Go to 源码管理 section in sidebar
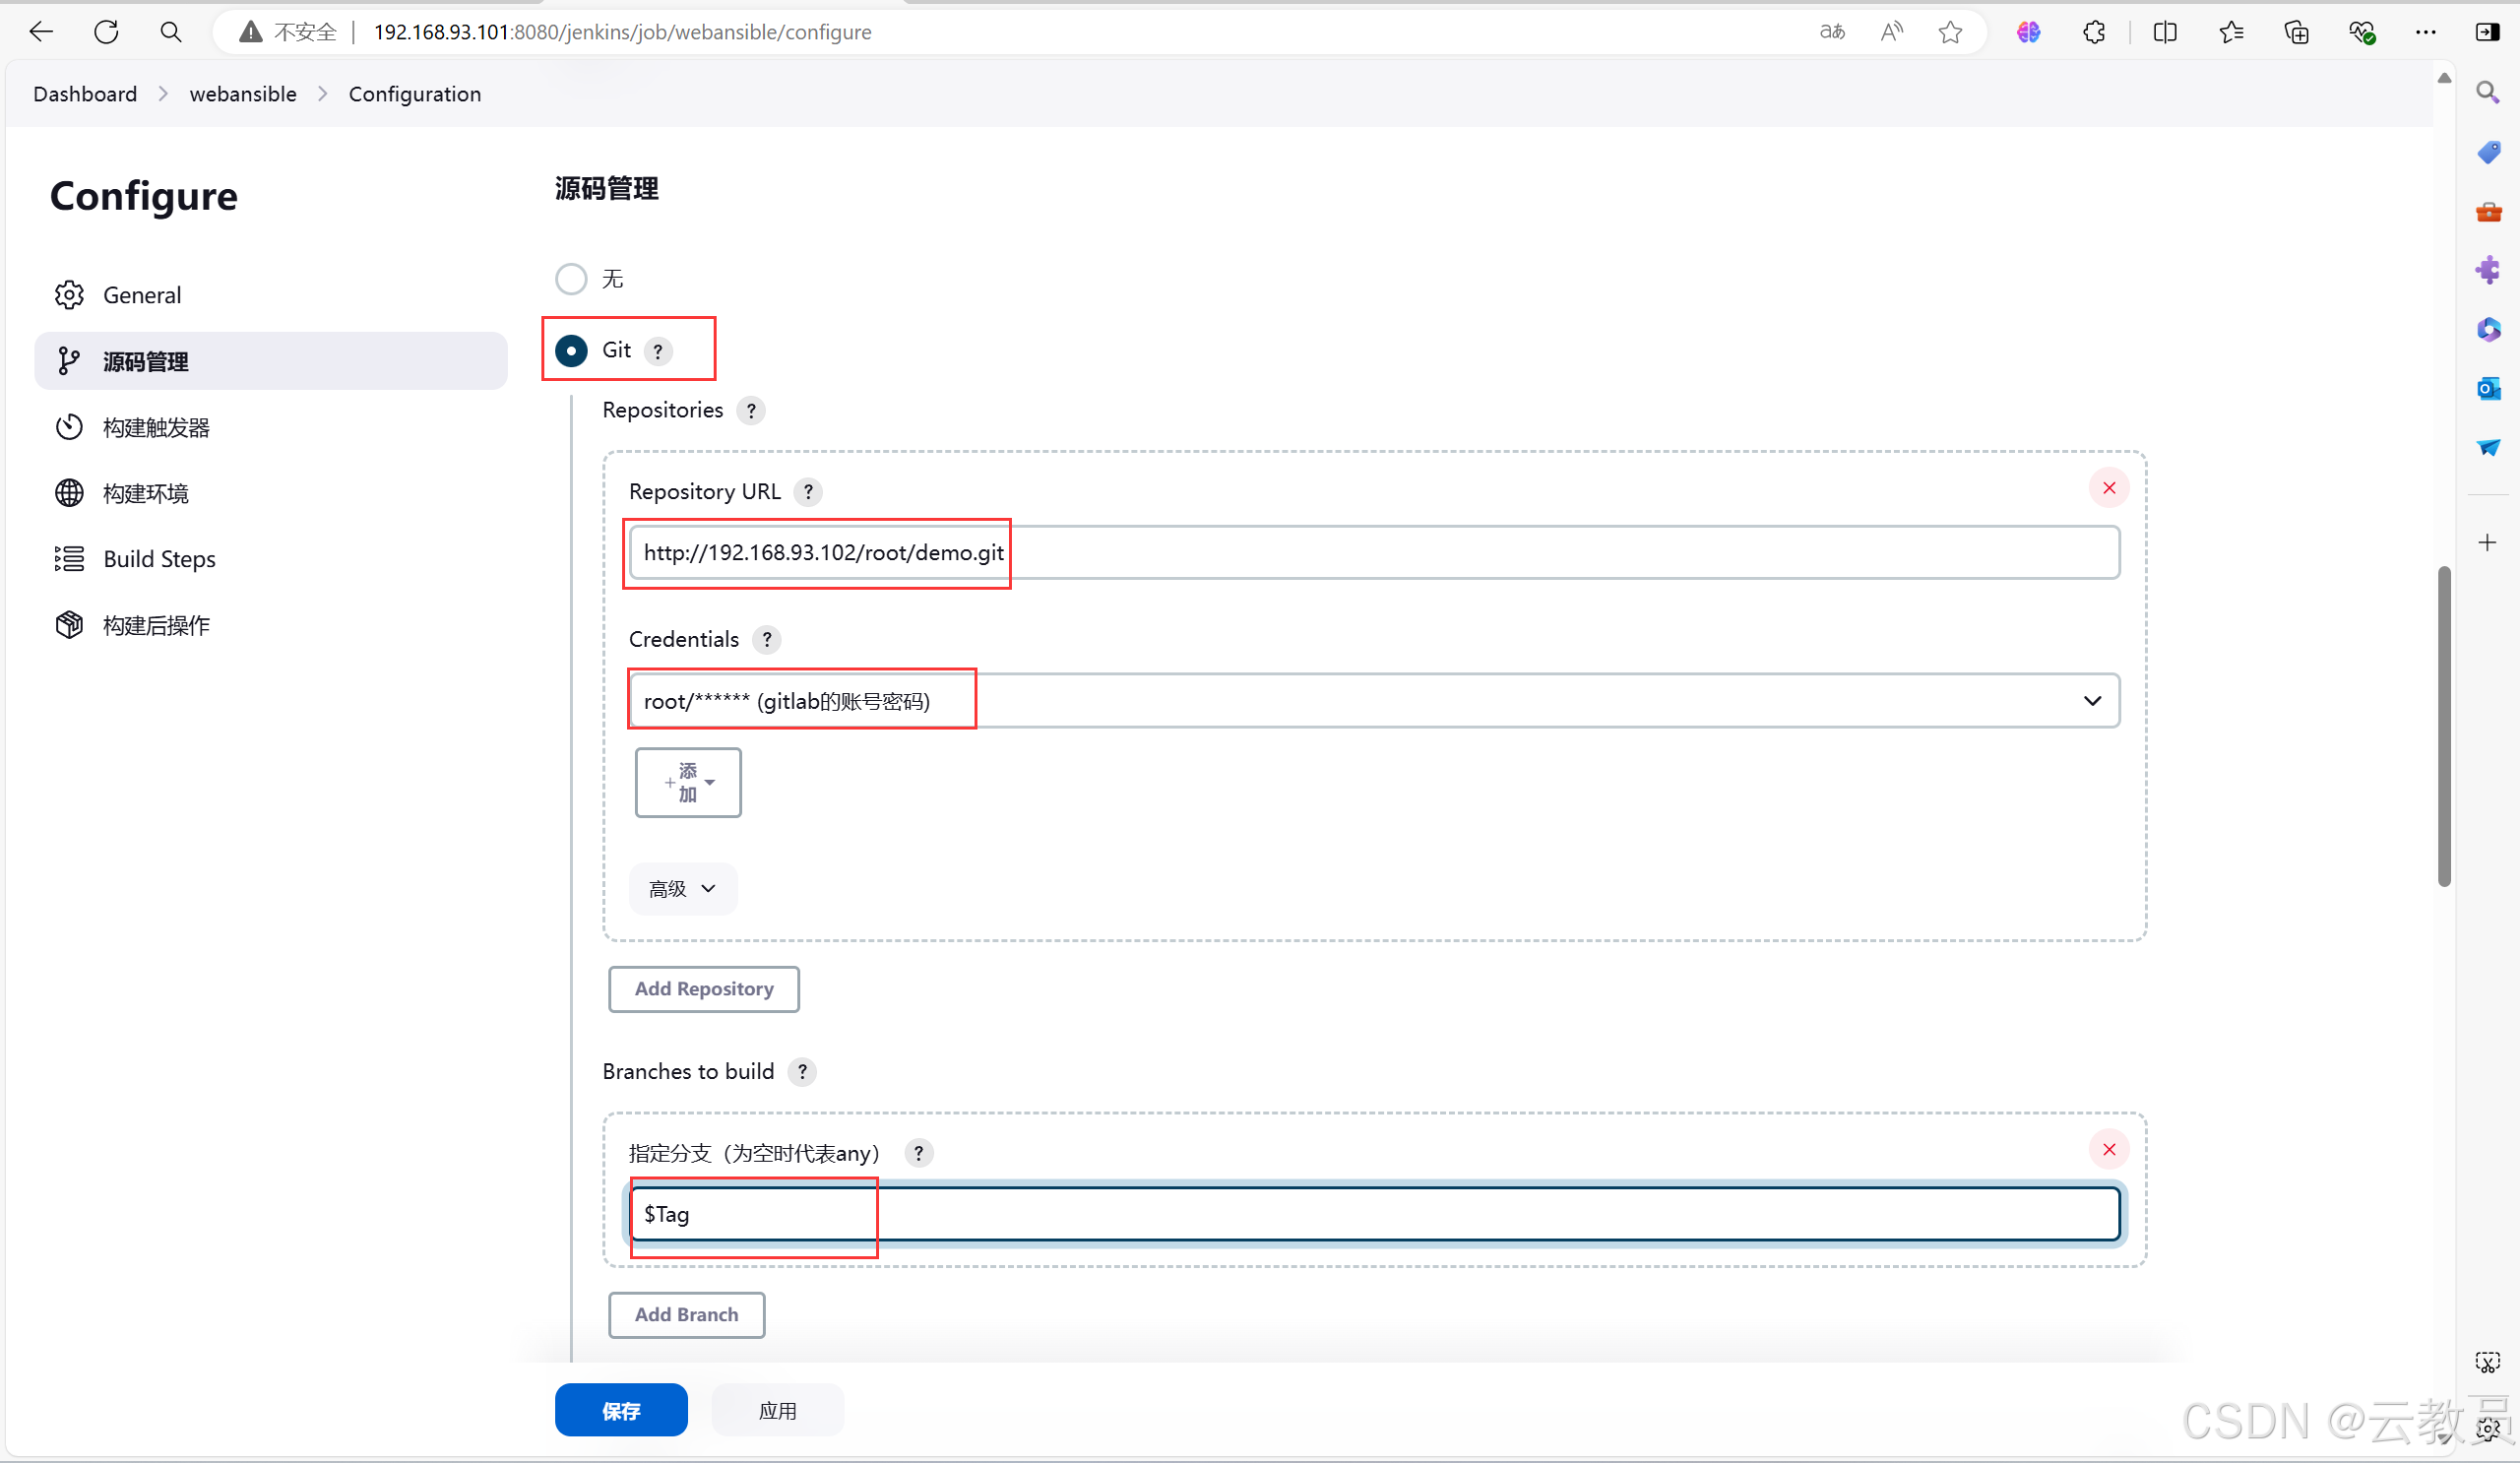Viewport: 2520px width, 1463px height. [271, 362]
